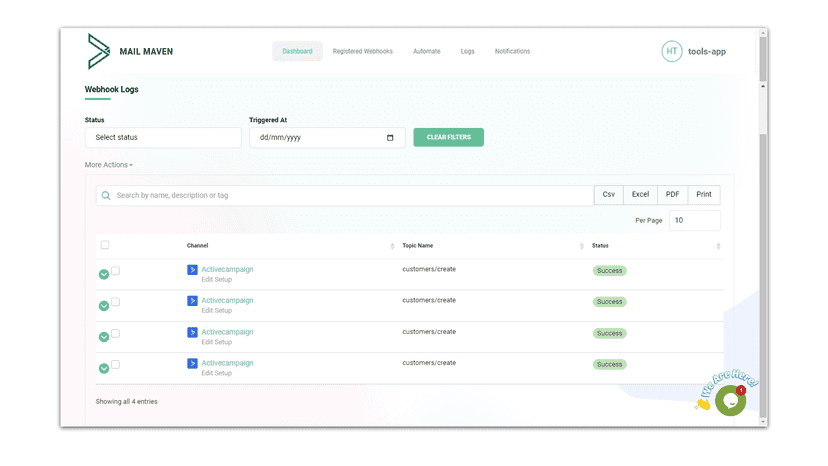Click the Webhook Logs heading
This screenshot has height=466, width=828.
(111, 89)
